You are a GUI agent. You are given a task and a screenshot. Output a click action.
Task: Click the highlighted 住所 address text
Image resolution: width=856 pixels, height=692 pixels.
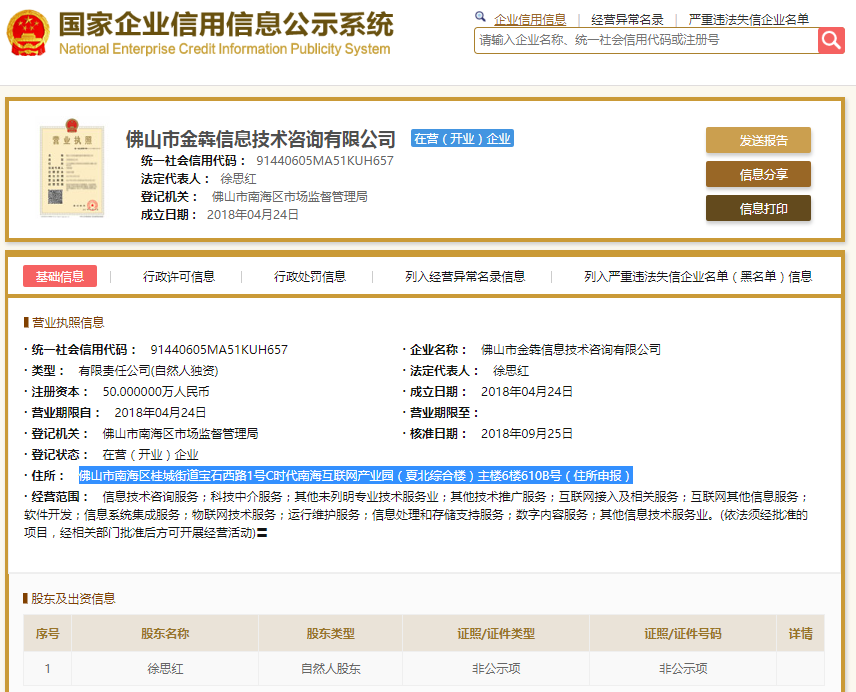pyautogui.click(x=355, y=475)
